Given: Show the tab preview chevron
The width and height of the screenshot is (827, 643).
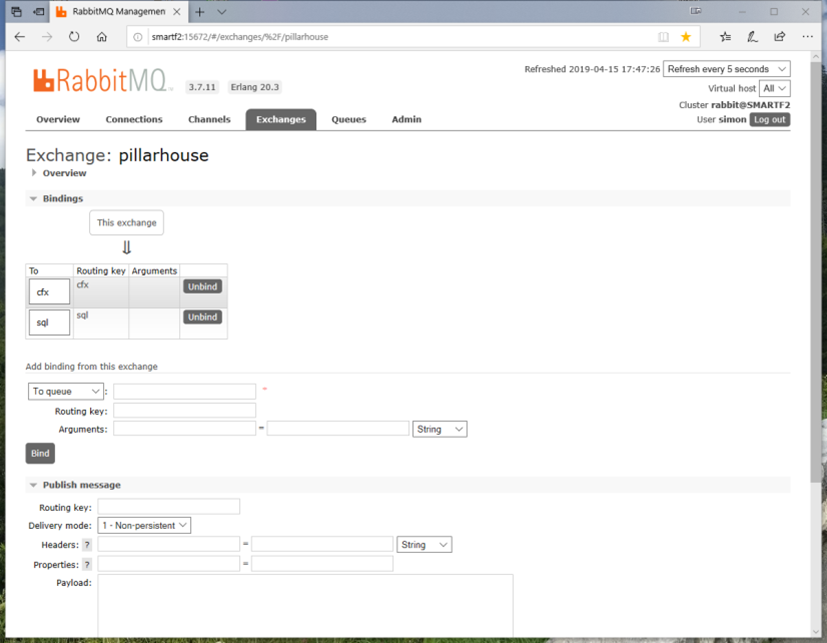Looking at the screenshot, I should (x=222, y=12).
